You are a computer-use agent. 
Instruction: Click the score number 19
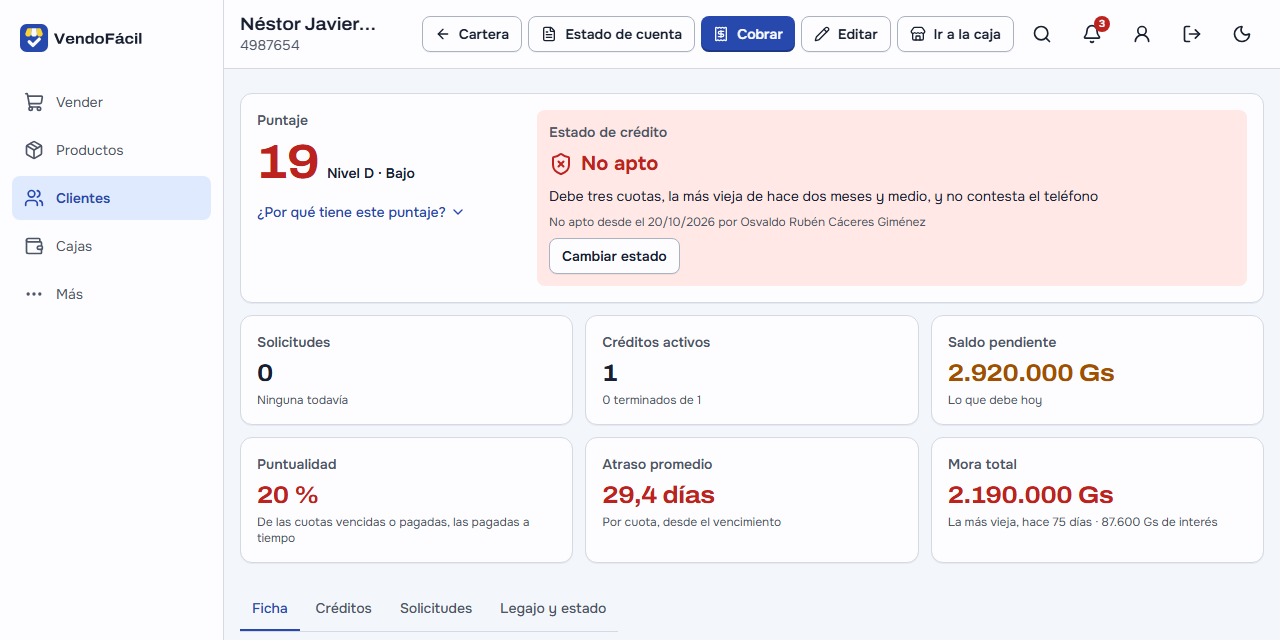tap(288, 162)
